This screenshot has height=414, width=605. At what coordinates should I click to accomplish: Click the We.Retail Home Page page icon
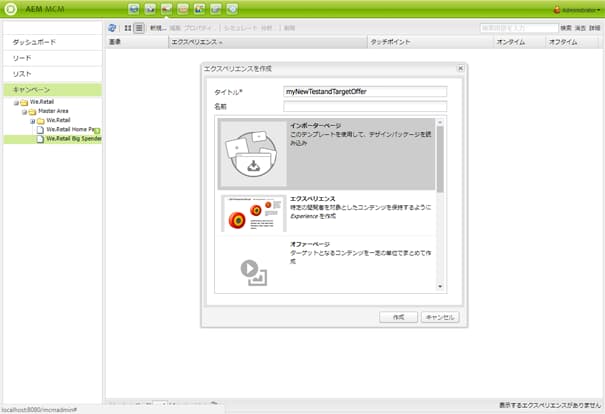tap(40, 130)
